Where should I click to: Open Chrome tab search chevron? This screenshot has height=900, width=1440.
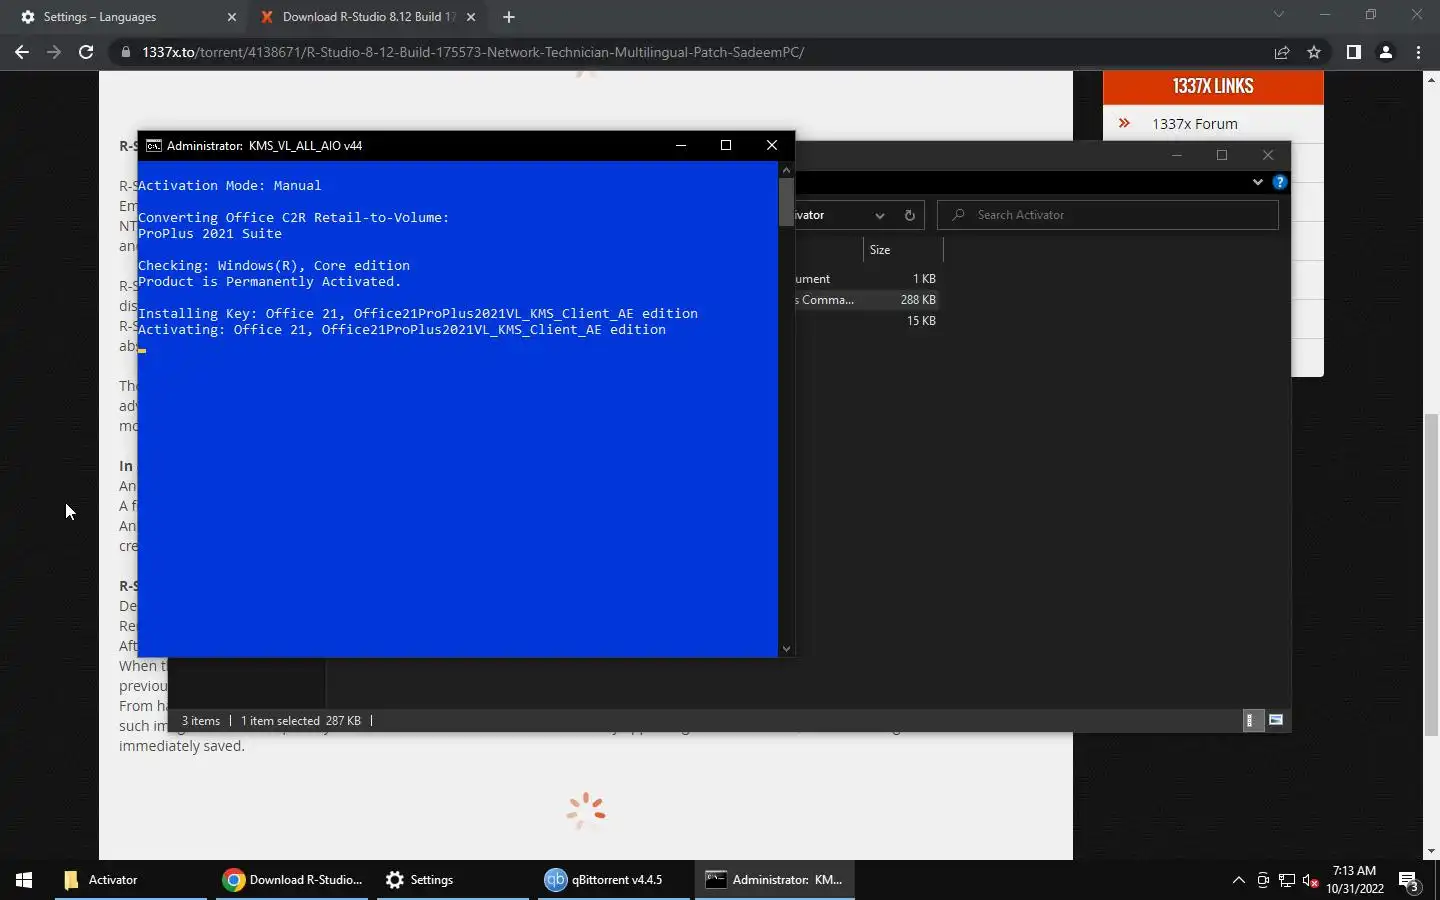tap(1278, 15)
